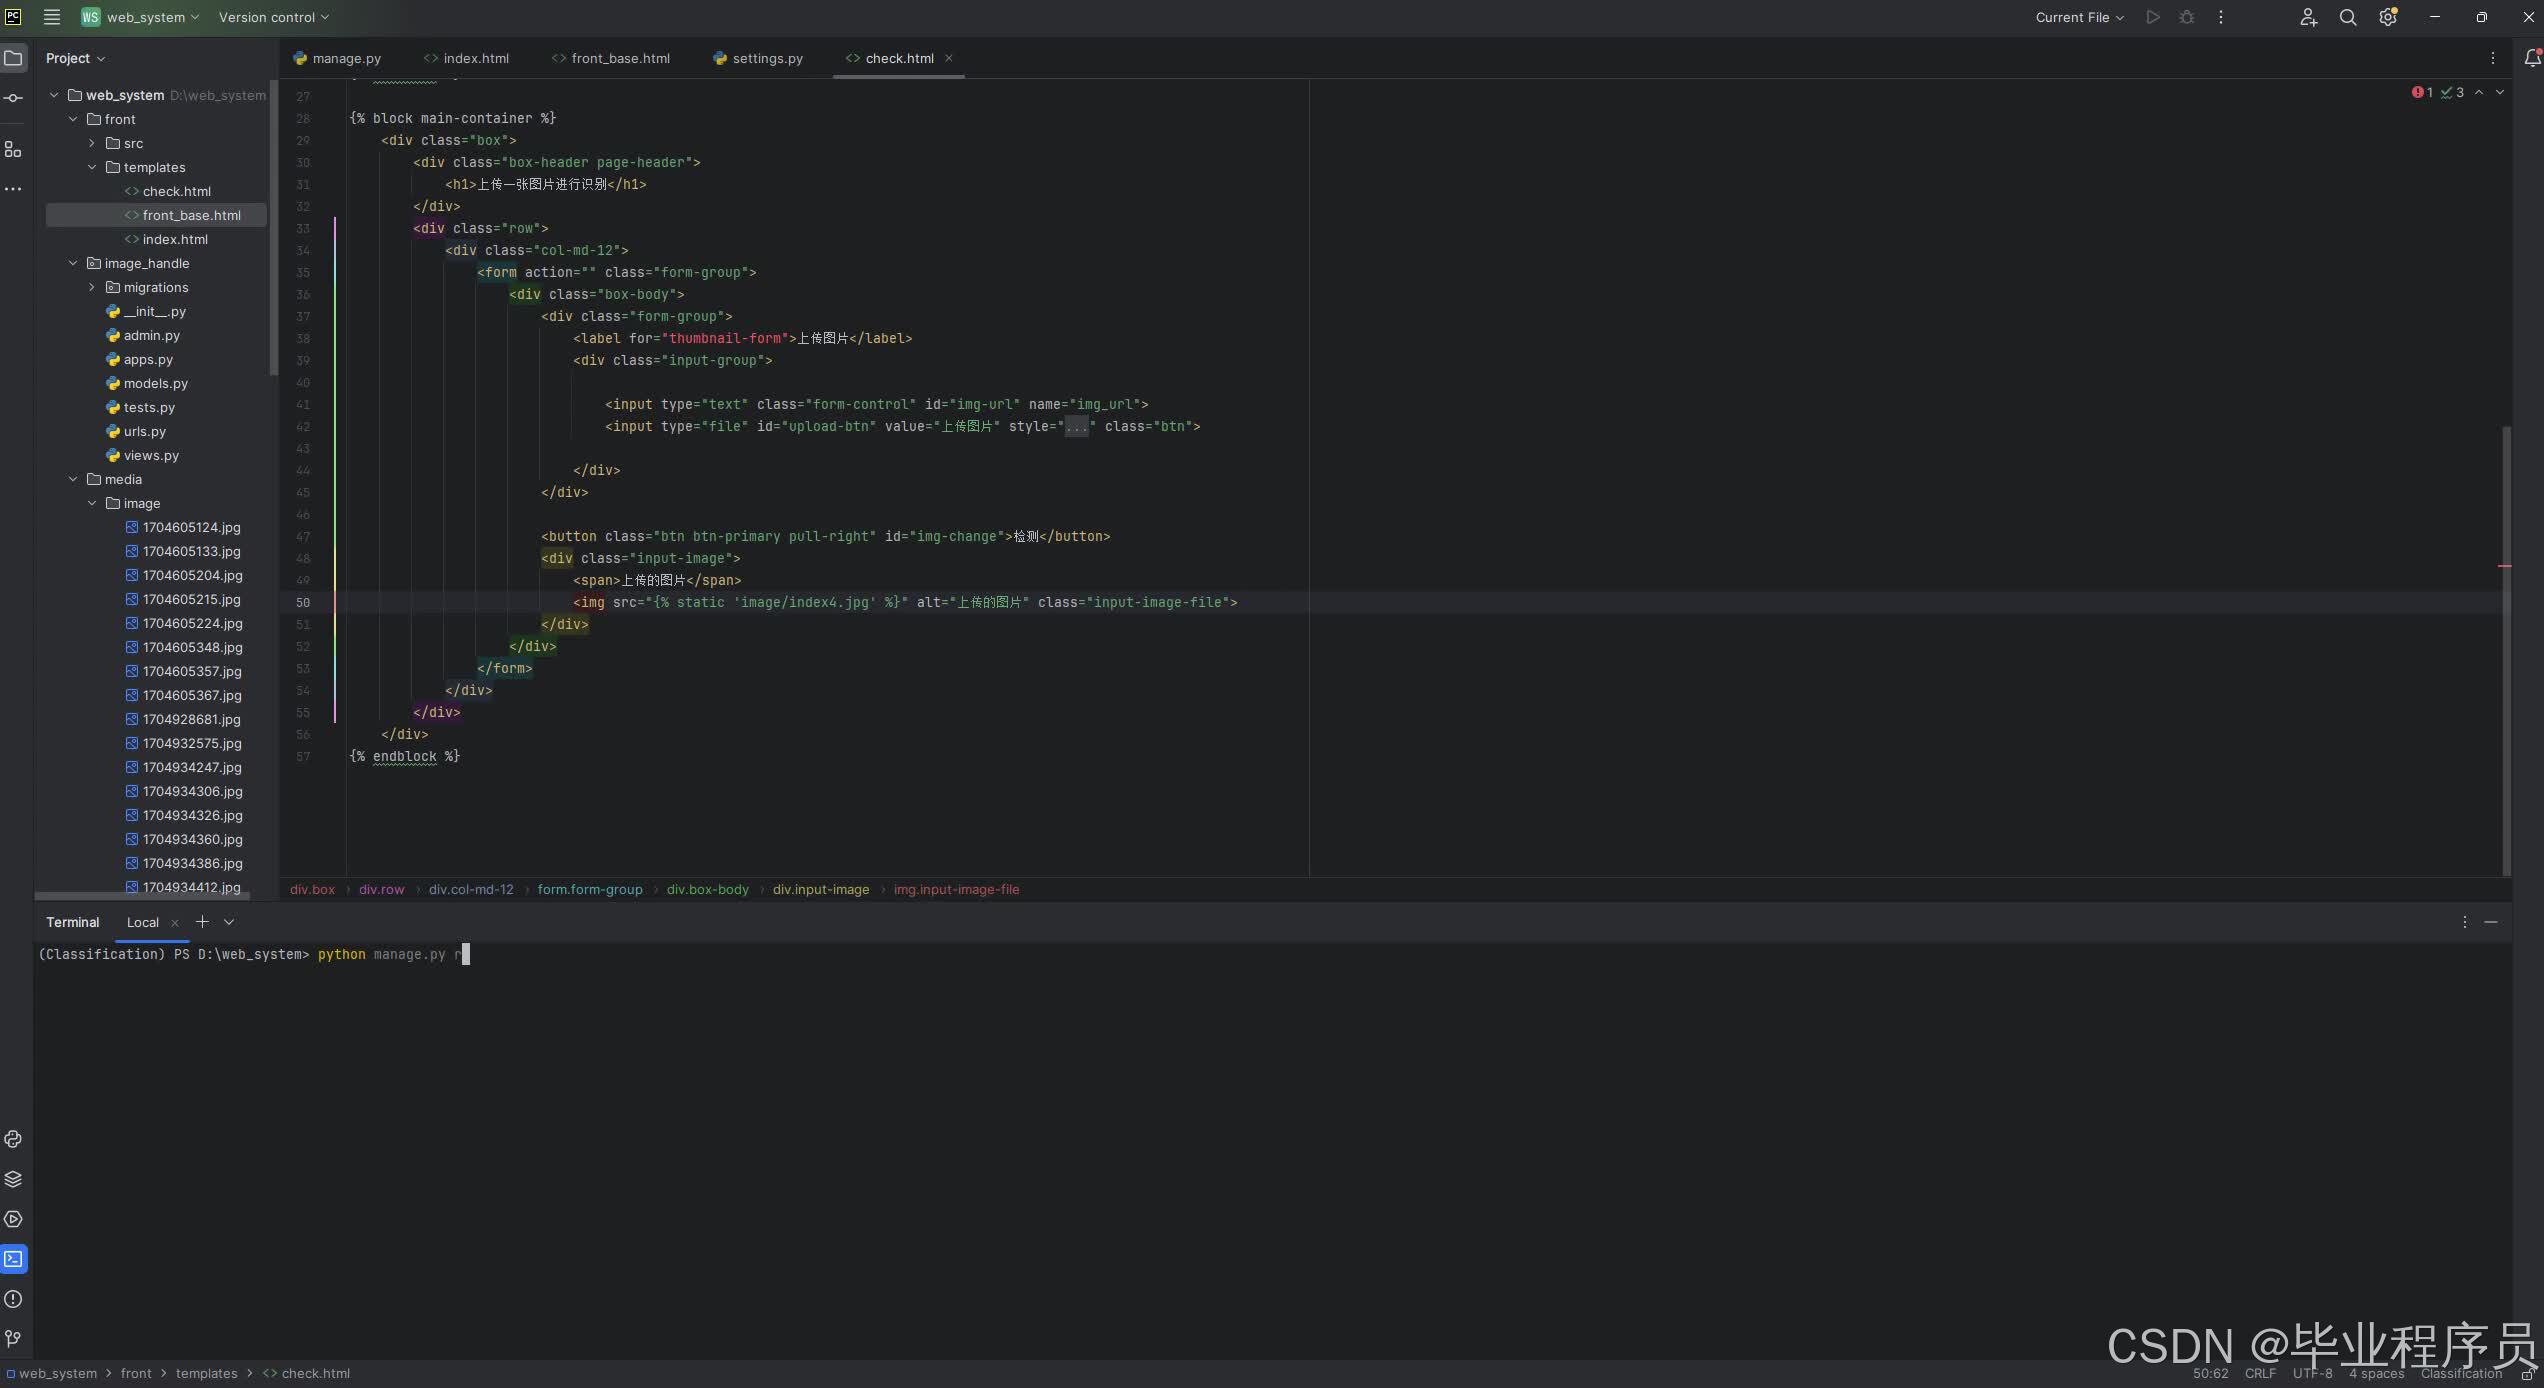The width and height of the screenshot is (2544, 1388).
Task: Open the Version control dropdown menu
Action: click(273, 17)
